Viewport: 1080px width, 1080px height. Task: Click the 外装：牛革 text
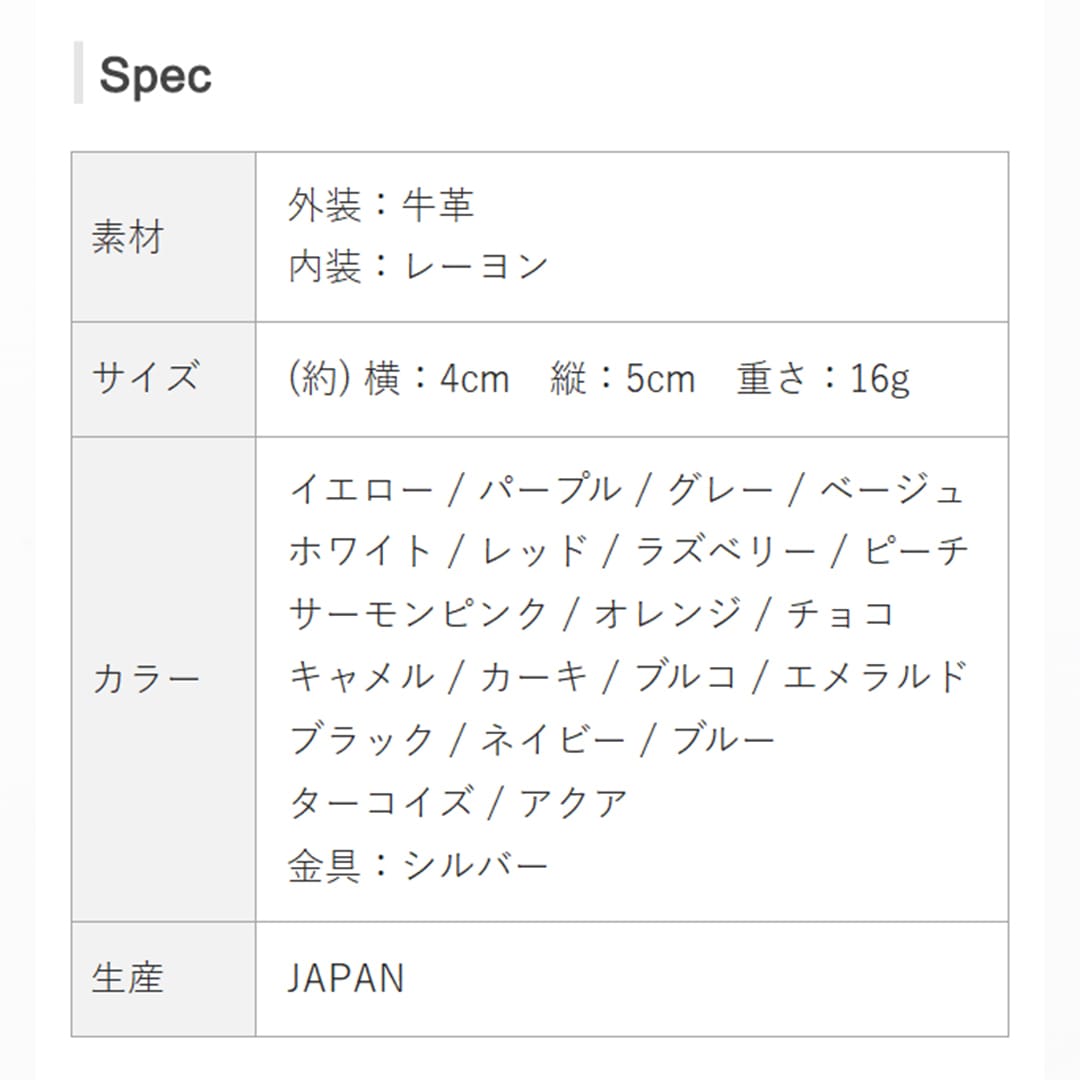point(381,205)
